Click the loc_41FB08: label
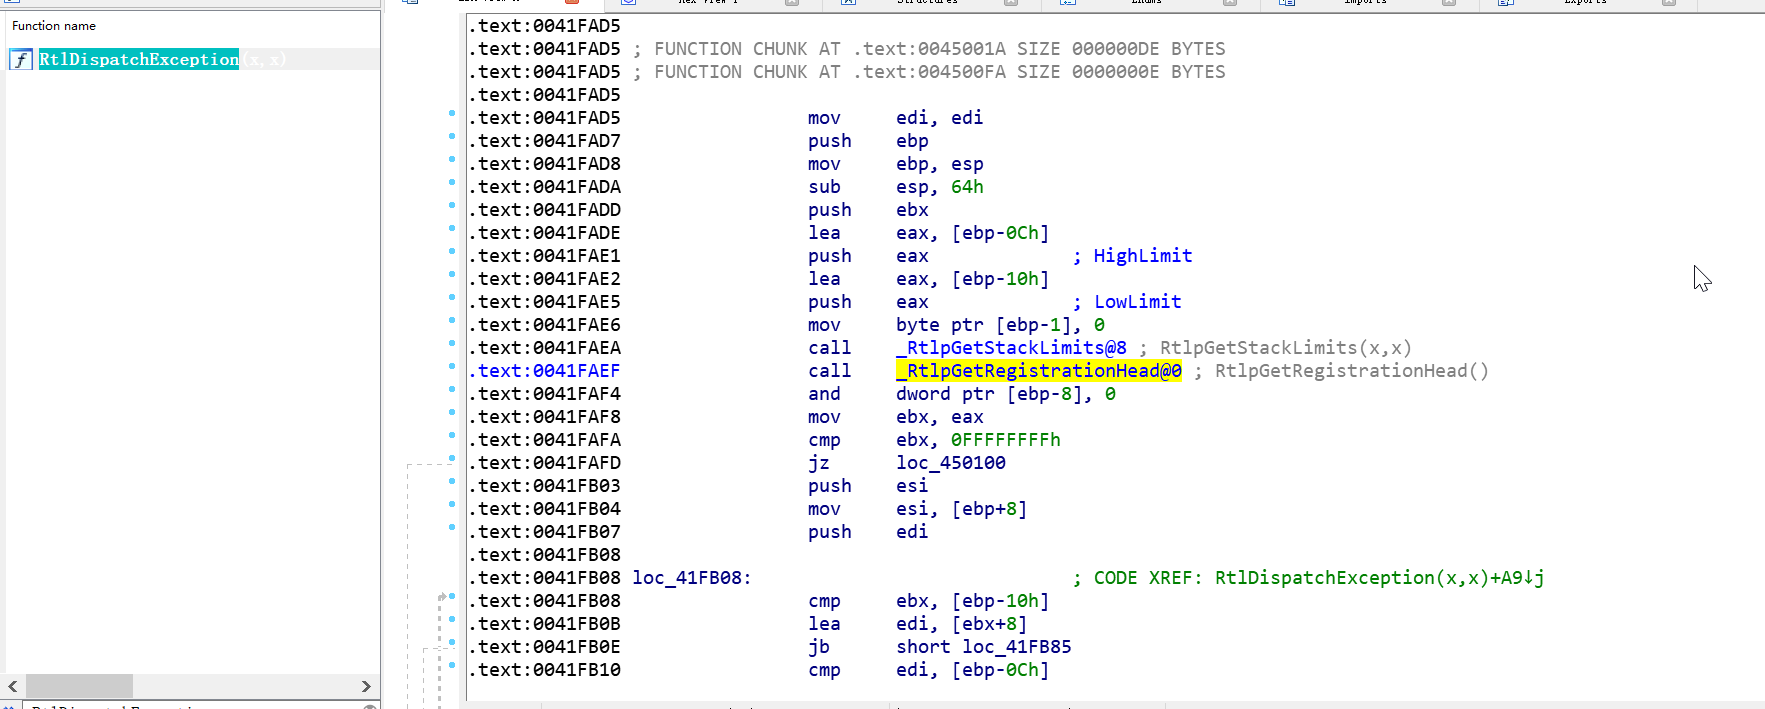 click(691, 578)
